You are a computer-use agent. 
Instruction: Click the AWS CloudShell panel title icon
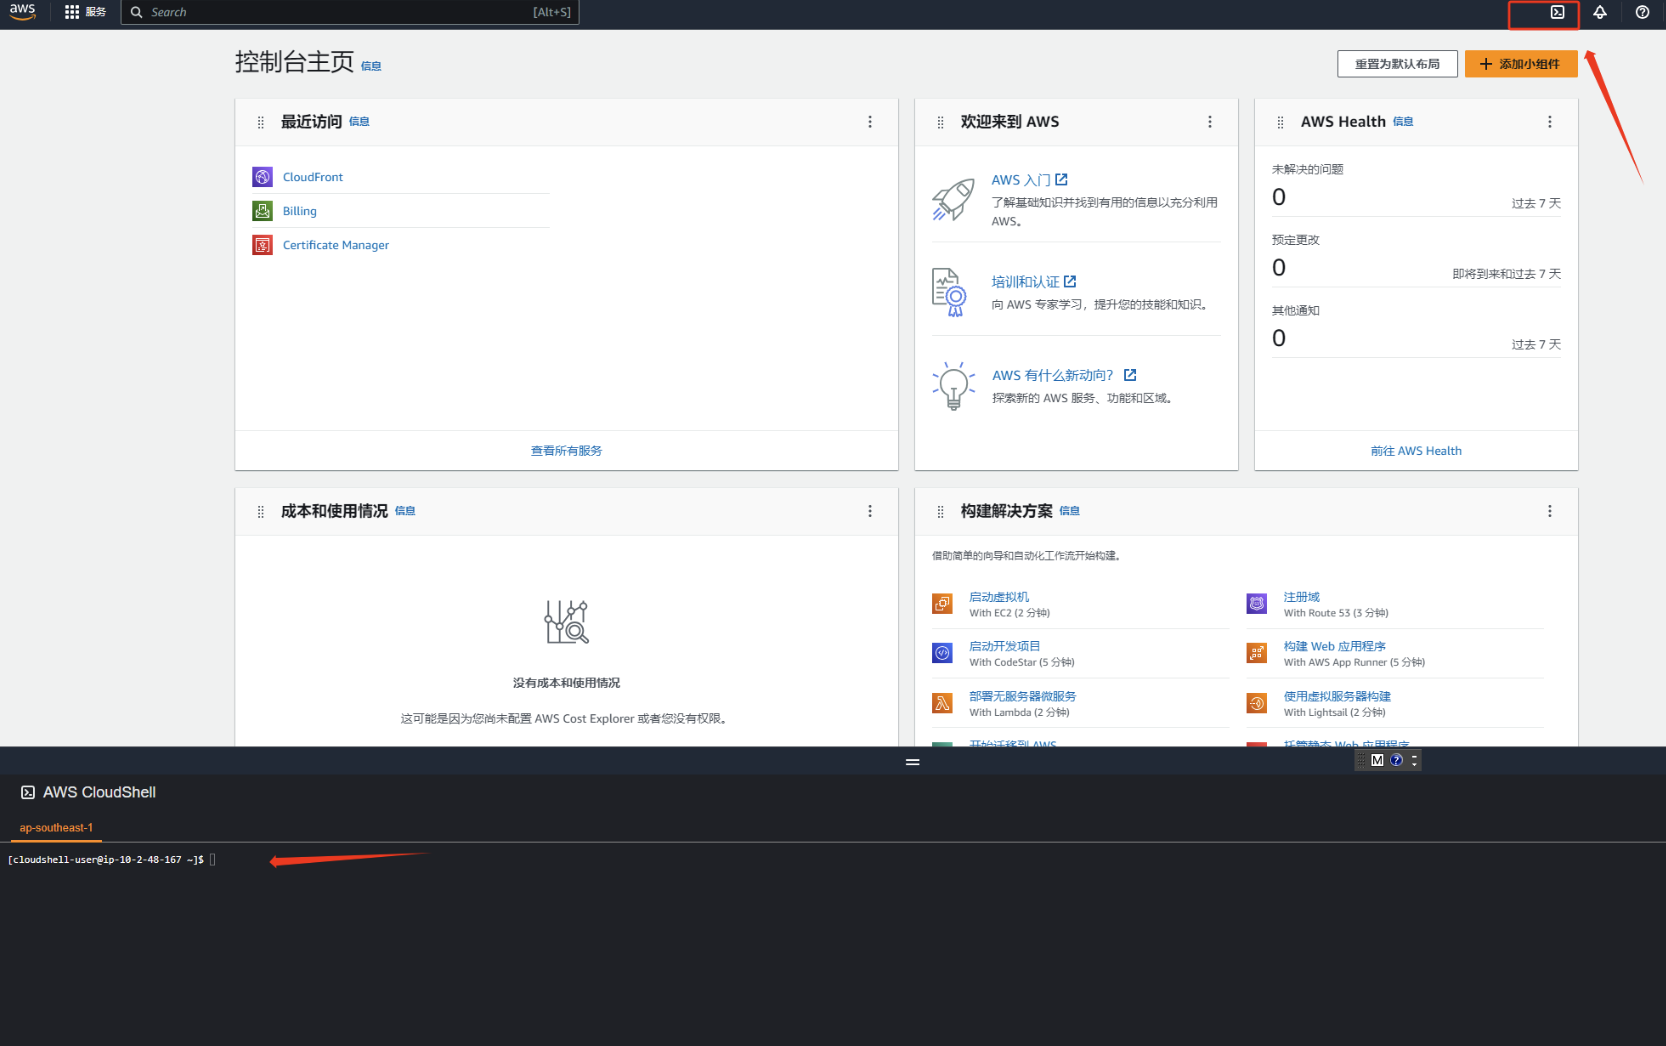28,792
